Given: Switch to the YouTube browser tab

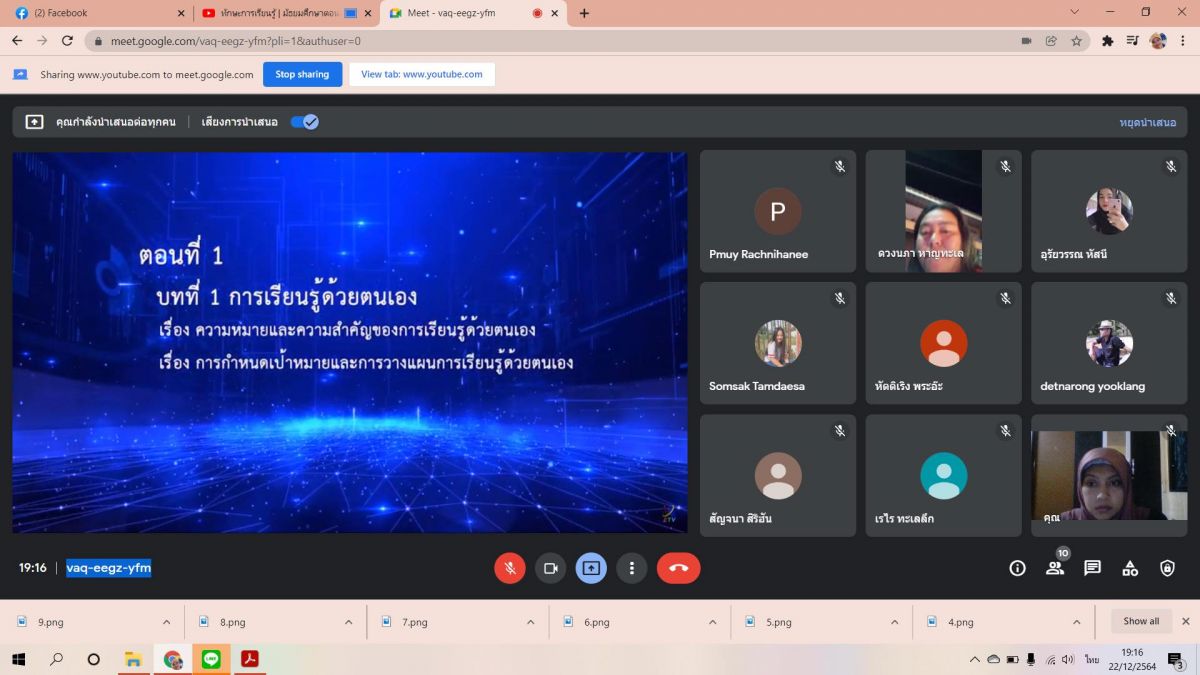Looking at the screenshot, I should point(280,13).
